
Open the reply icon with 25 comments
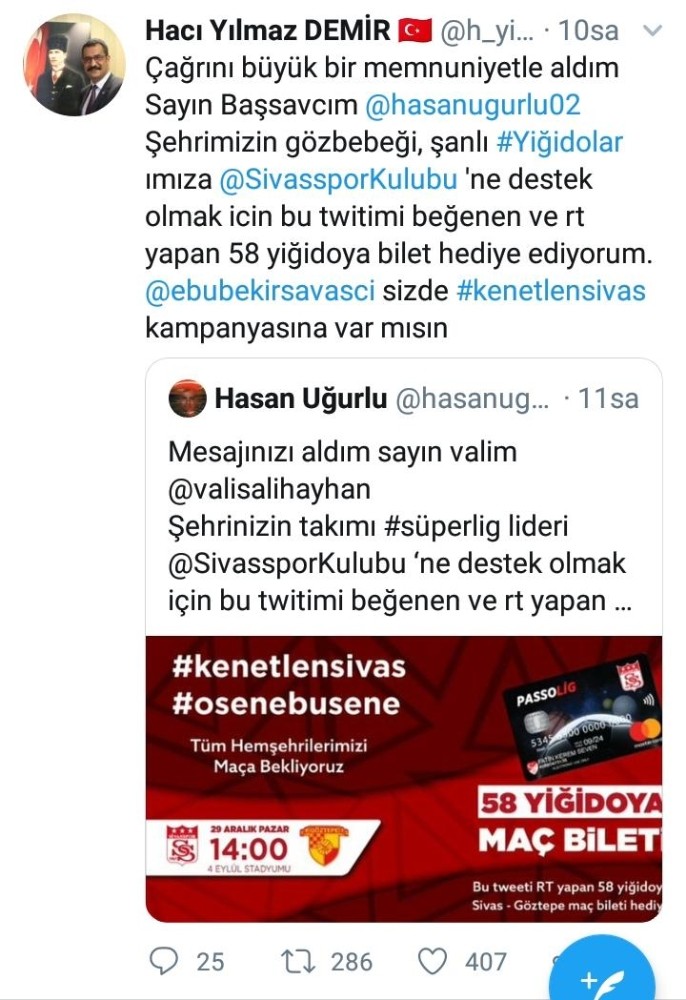tap(164, 961)
